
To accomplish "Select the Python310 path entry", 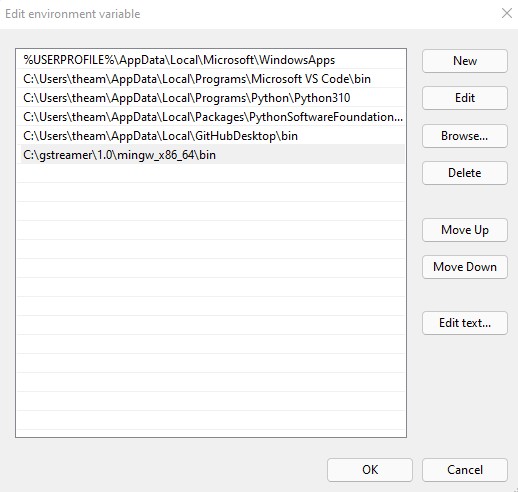I will click(211, 98).
